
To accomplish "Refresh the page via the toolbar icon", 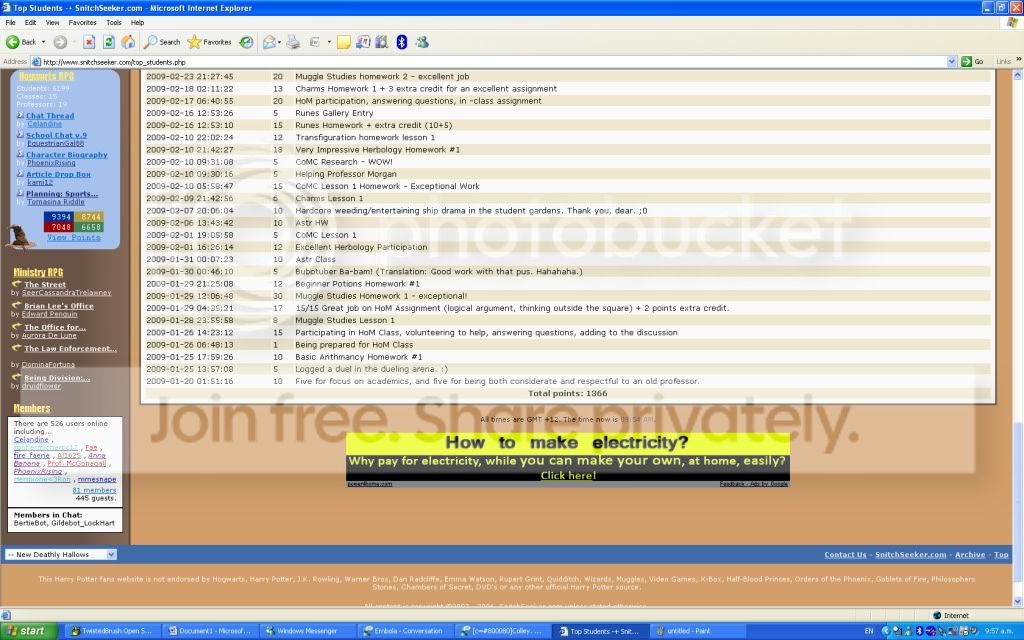I will click(x=108, y=42).
